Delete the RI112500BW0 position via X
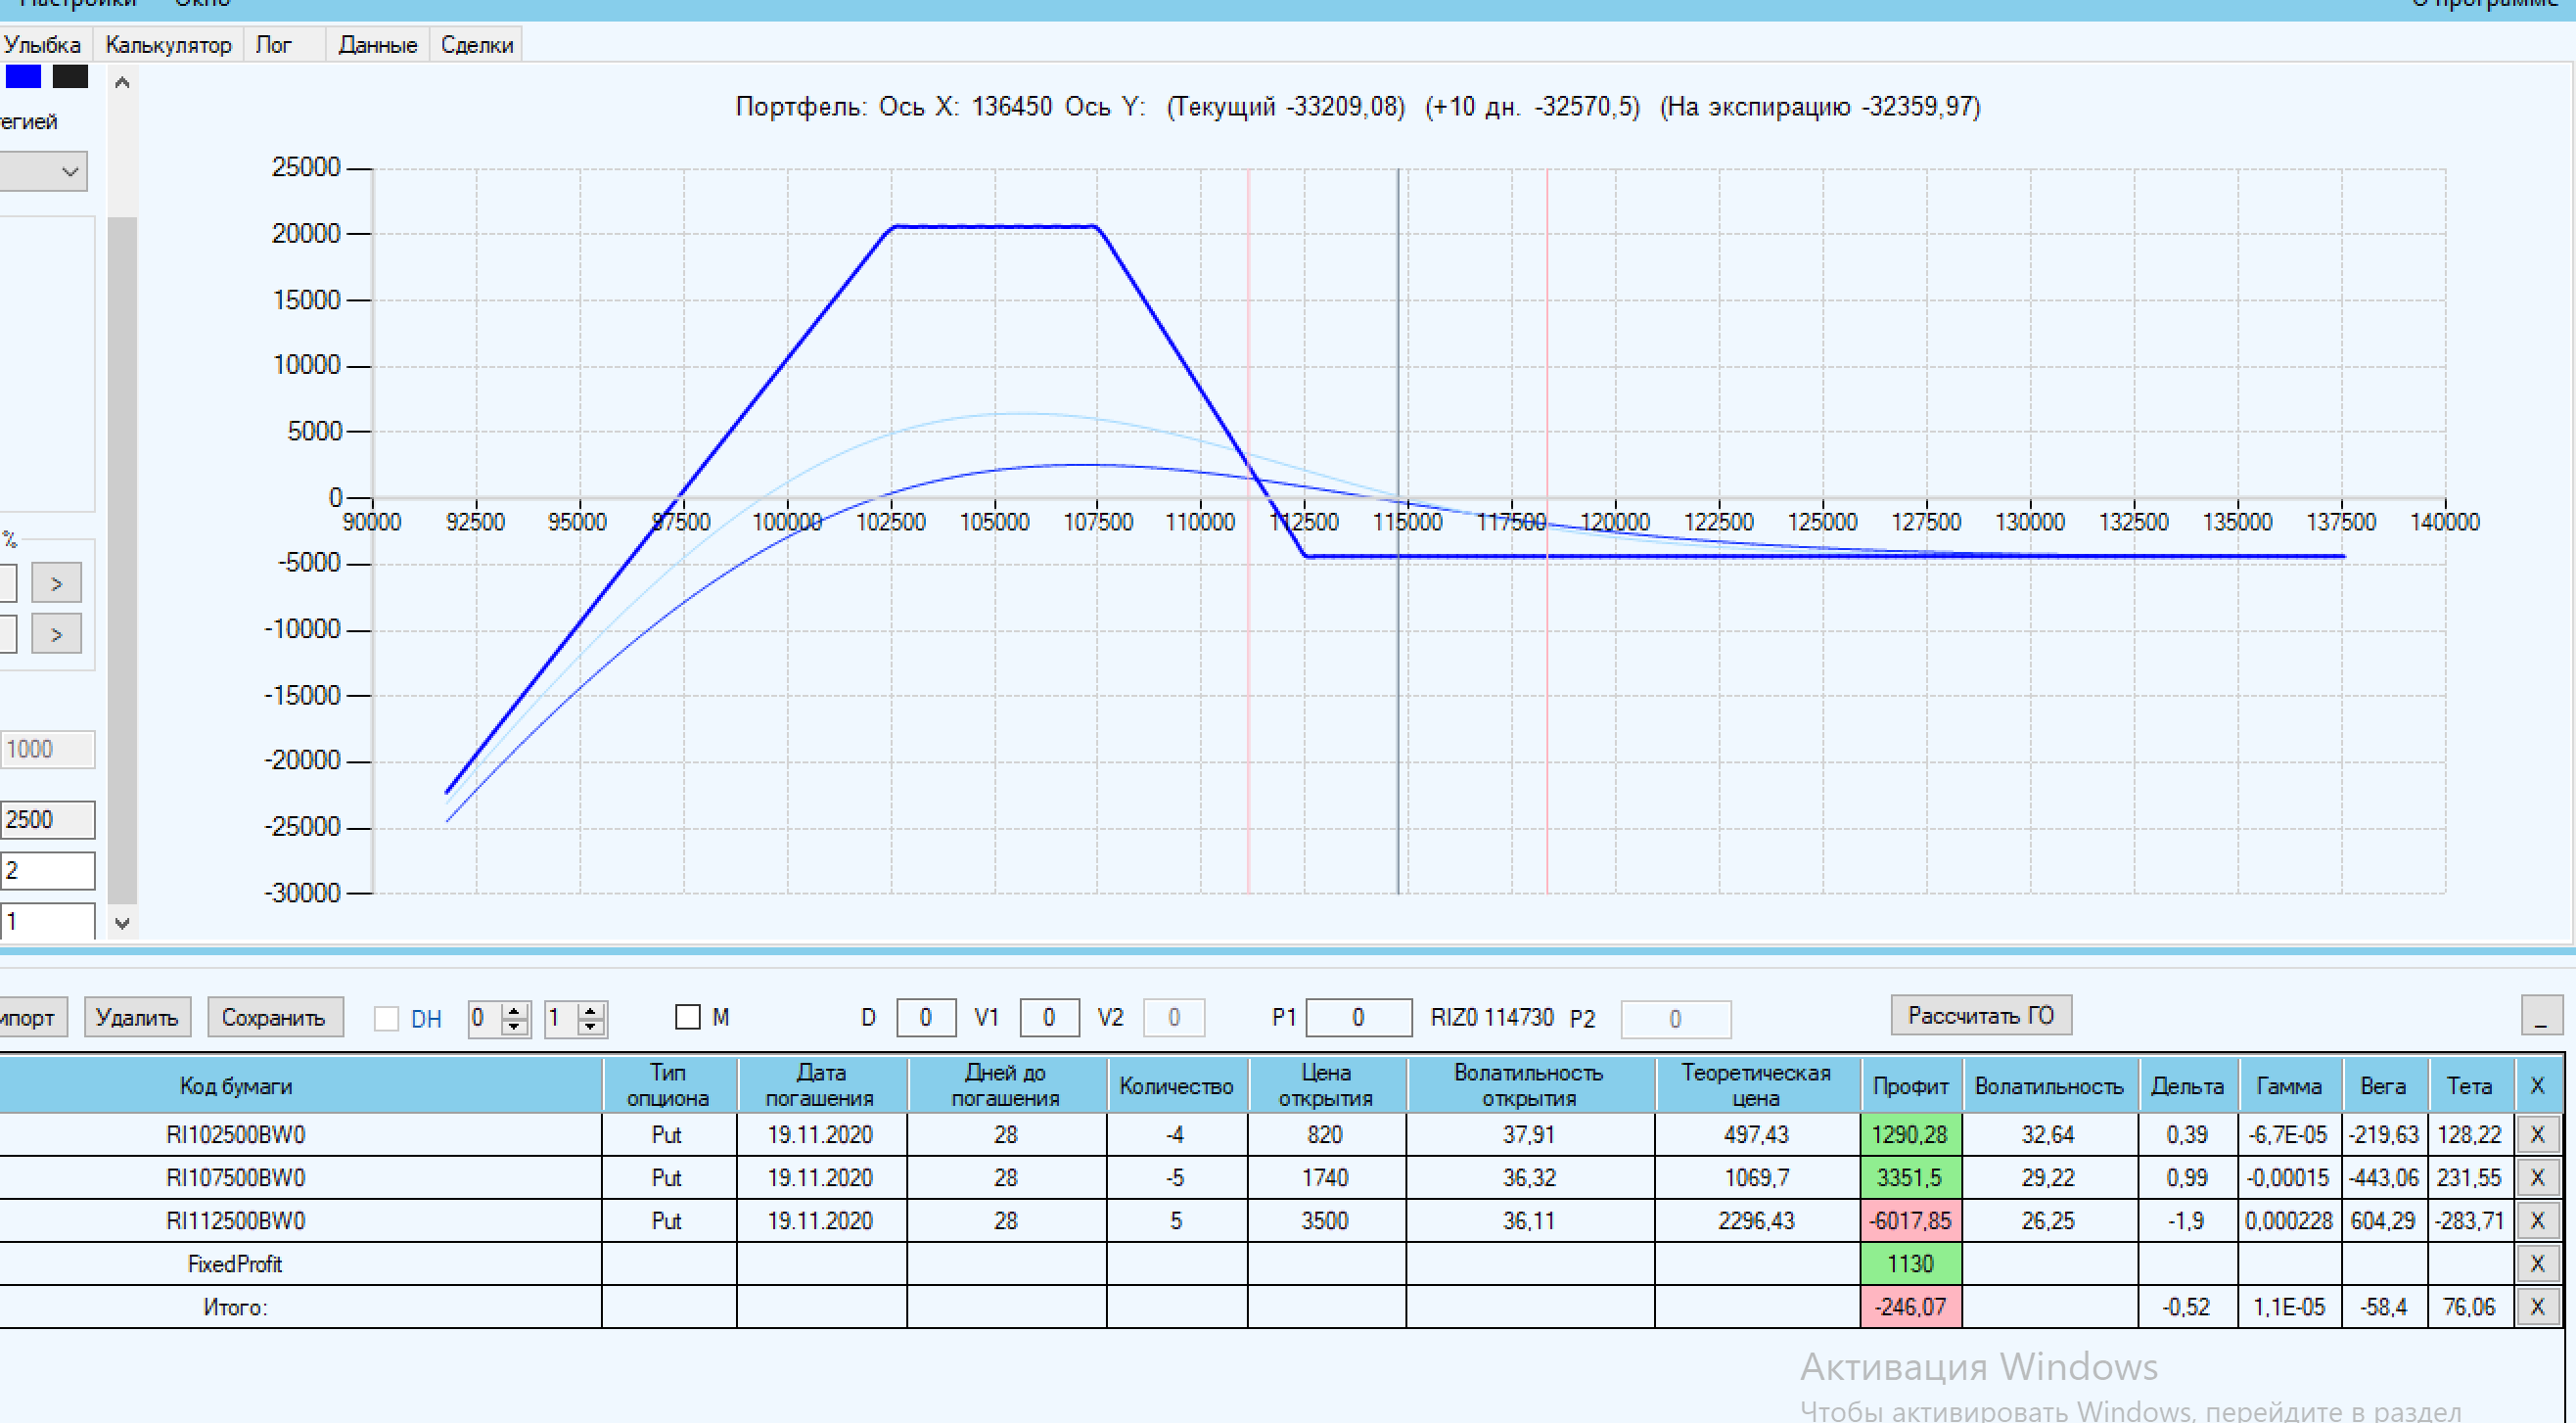Viewport: 2576px width, 1423px height. point(2536,1220)
